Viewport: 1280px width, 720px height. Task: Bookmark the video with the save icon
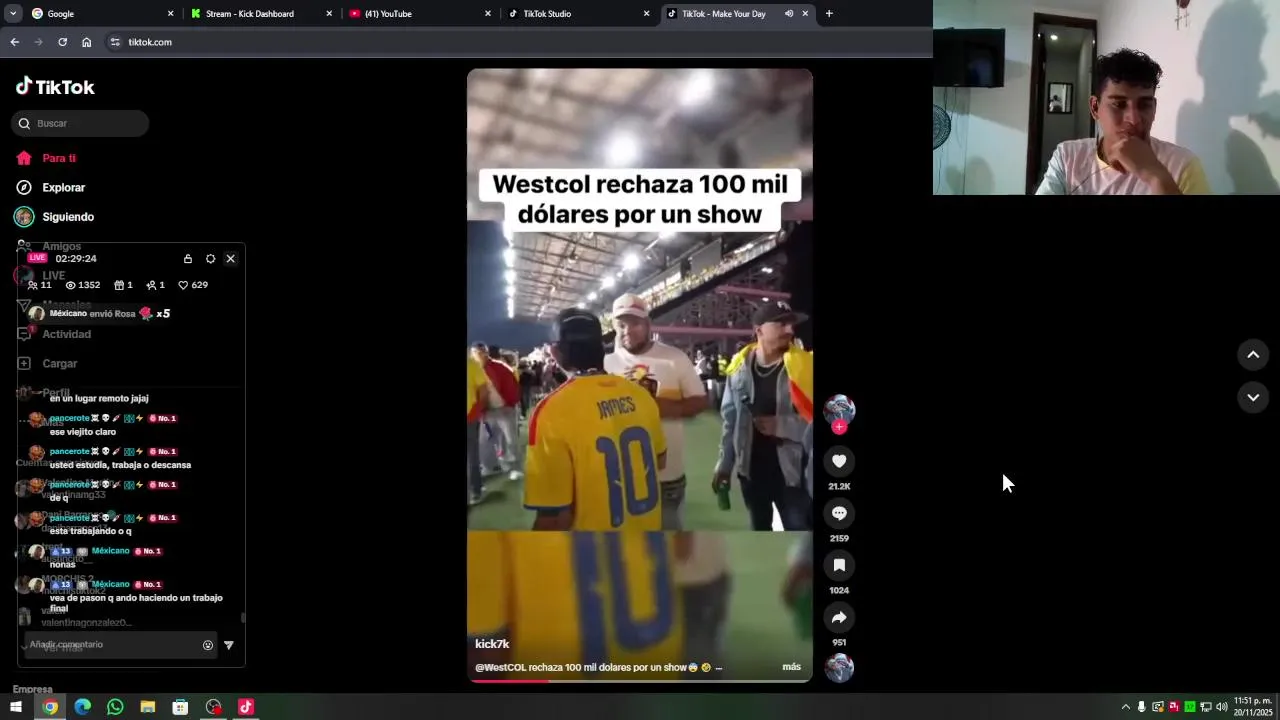839,565
